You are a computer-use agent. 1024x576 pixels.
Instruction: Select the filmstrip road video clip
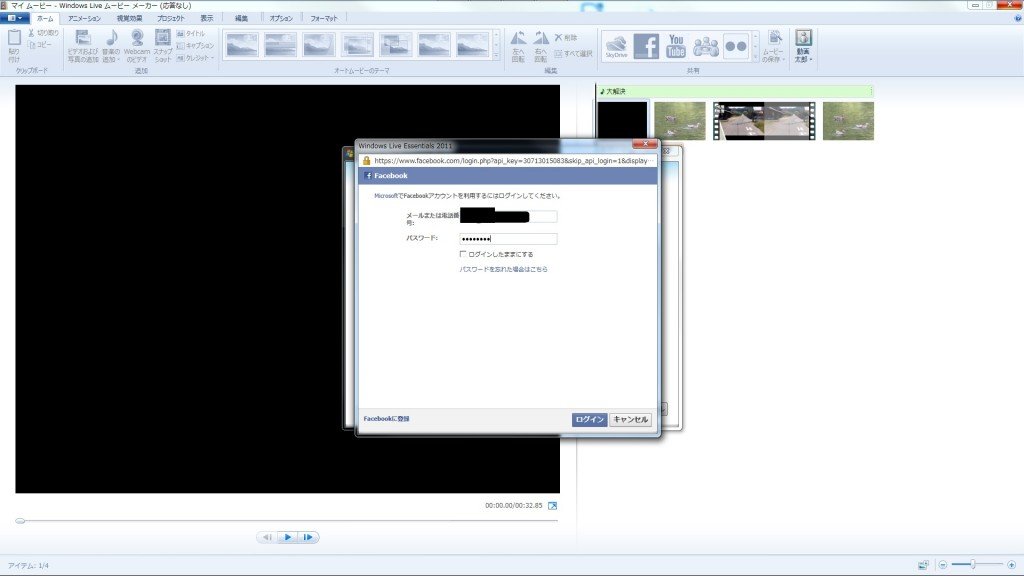(764, 121)
